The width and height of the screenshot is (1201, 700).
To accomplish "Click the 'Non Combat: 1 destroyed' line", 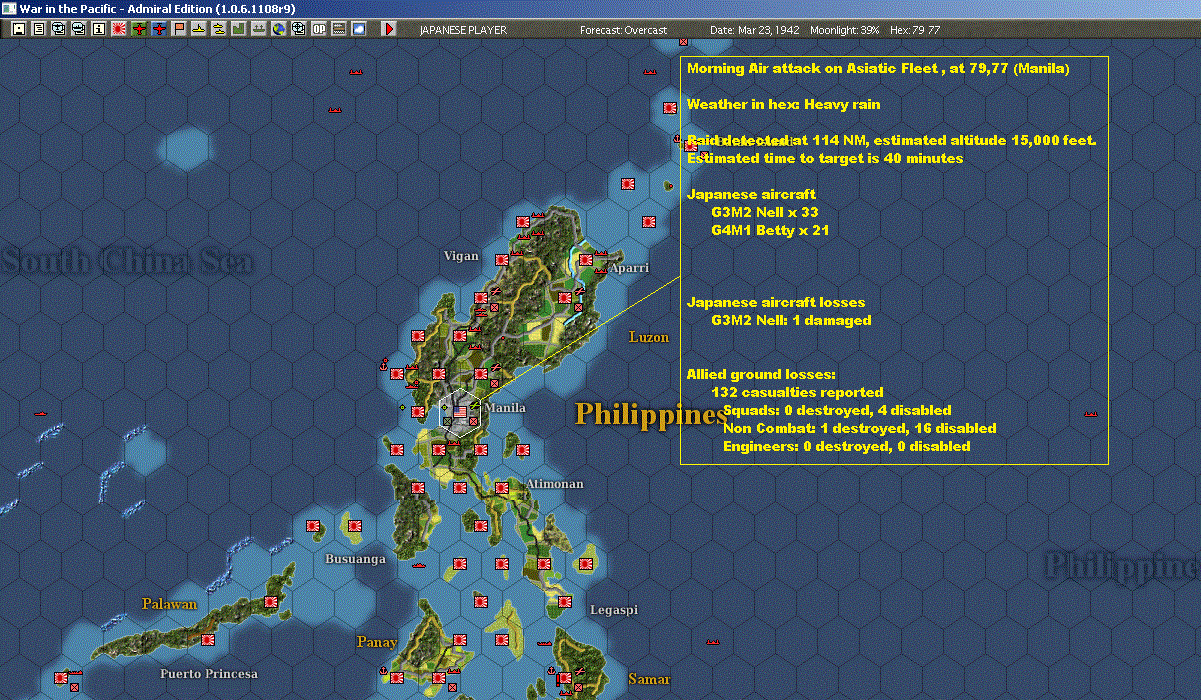I will [859, 428].
